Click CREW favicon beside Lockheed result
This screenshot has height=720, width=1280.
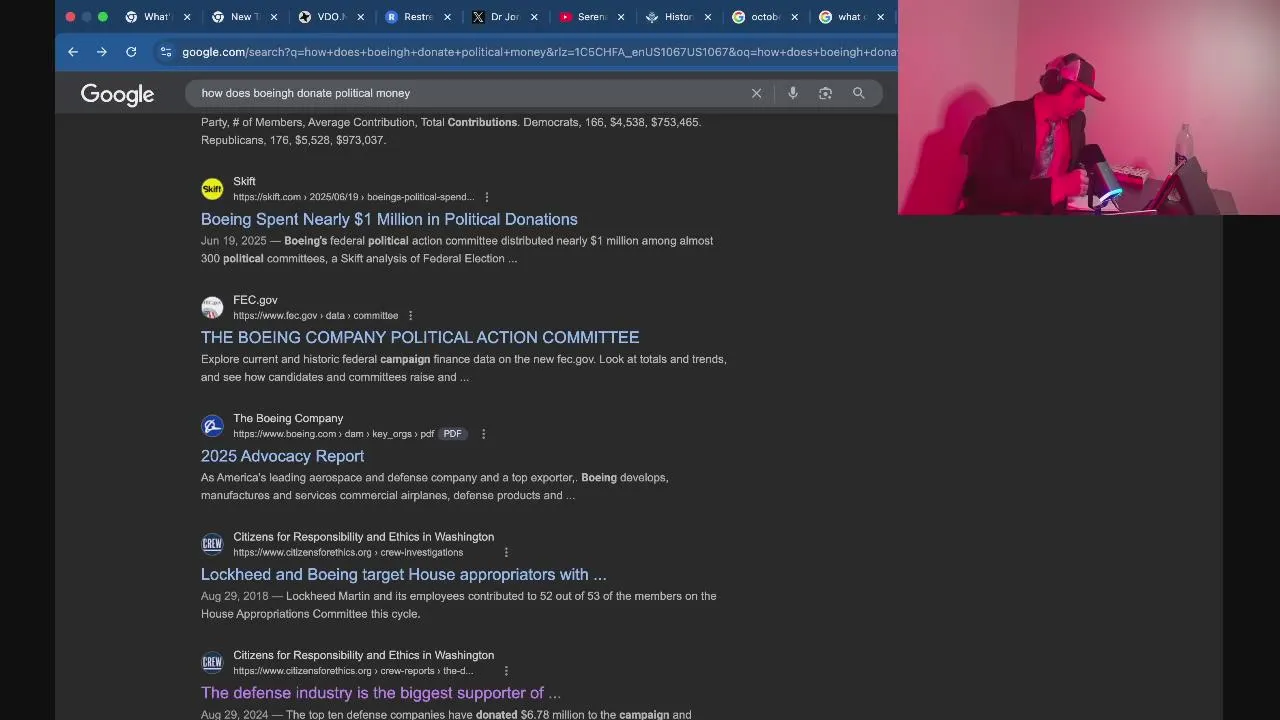212,544
